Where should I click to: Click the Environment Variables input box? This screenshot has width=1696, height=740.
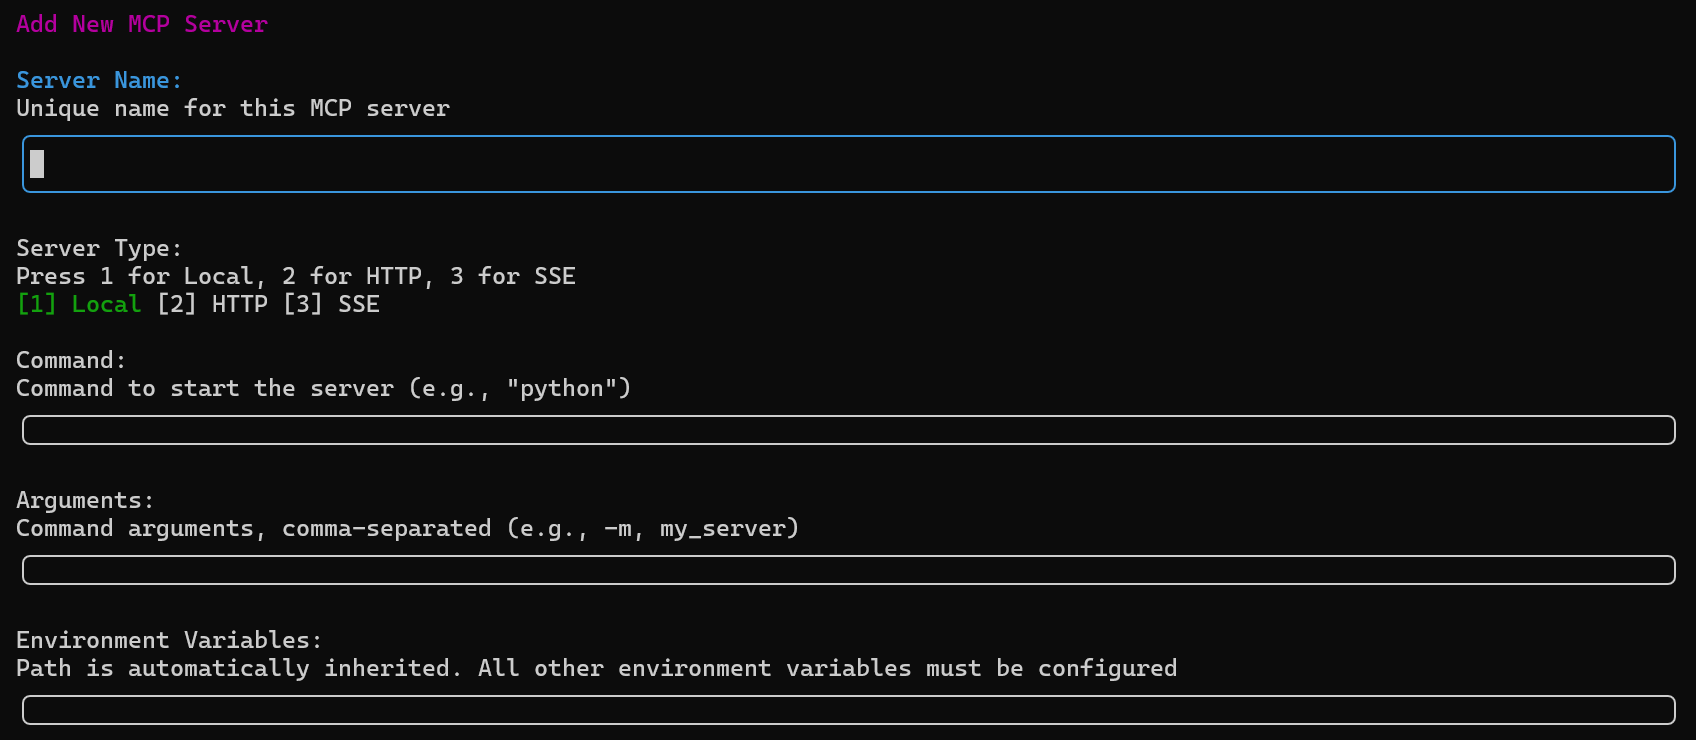click(x=848, y=710)
